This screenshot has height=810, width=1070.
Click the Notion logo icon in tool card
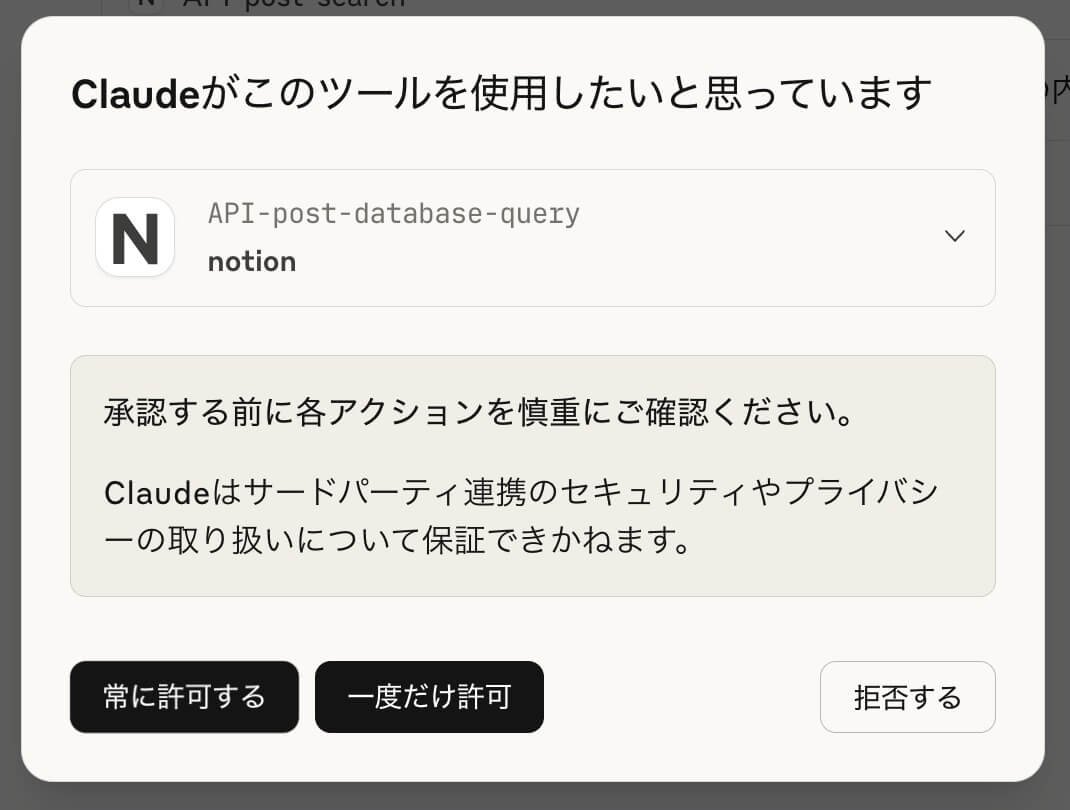[x=135, y=237]
